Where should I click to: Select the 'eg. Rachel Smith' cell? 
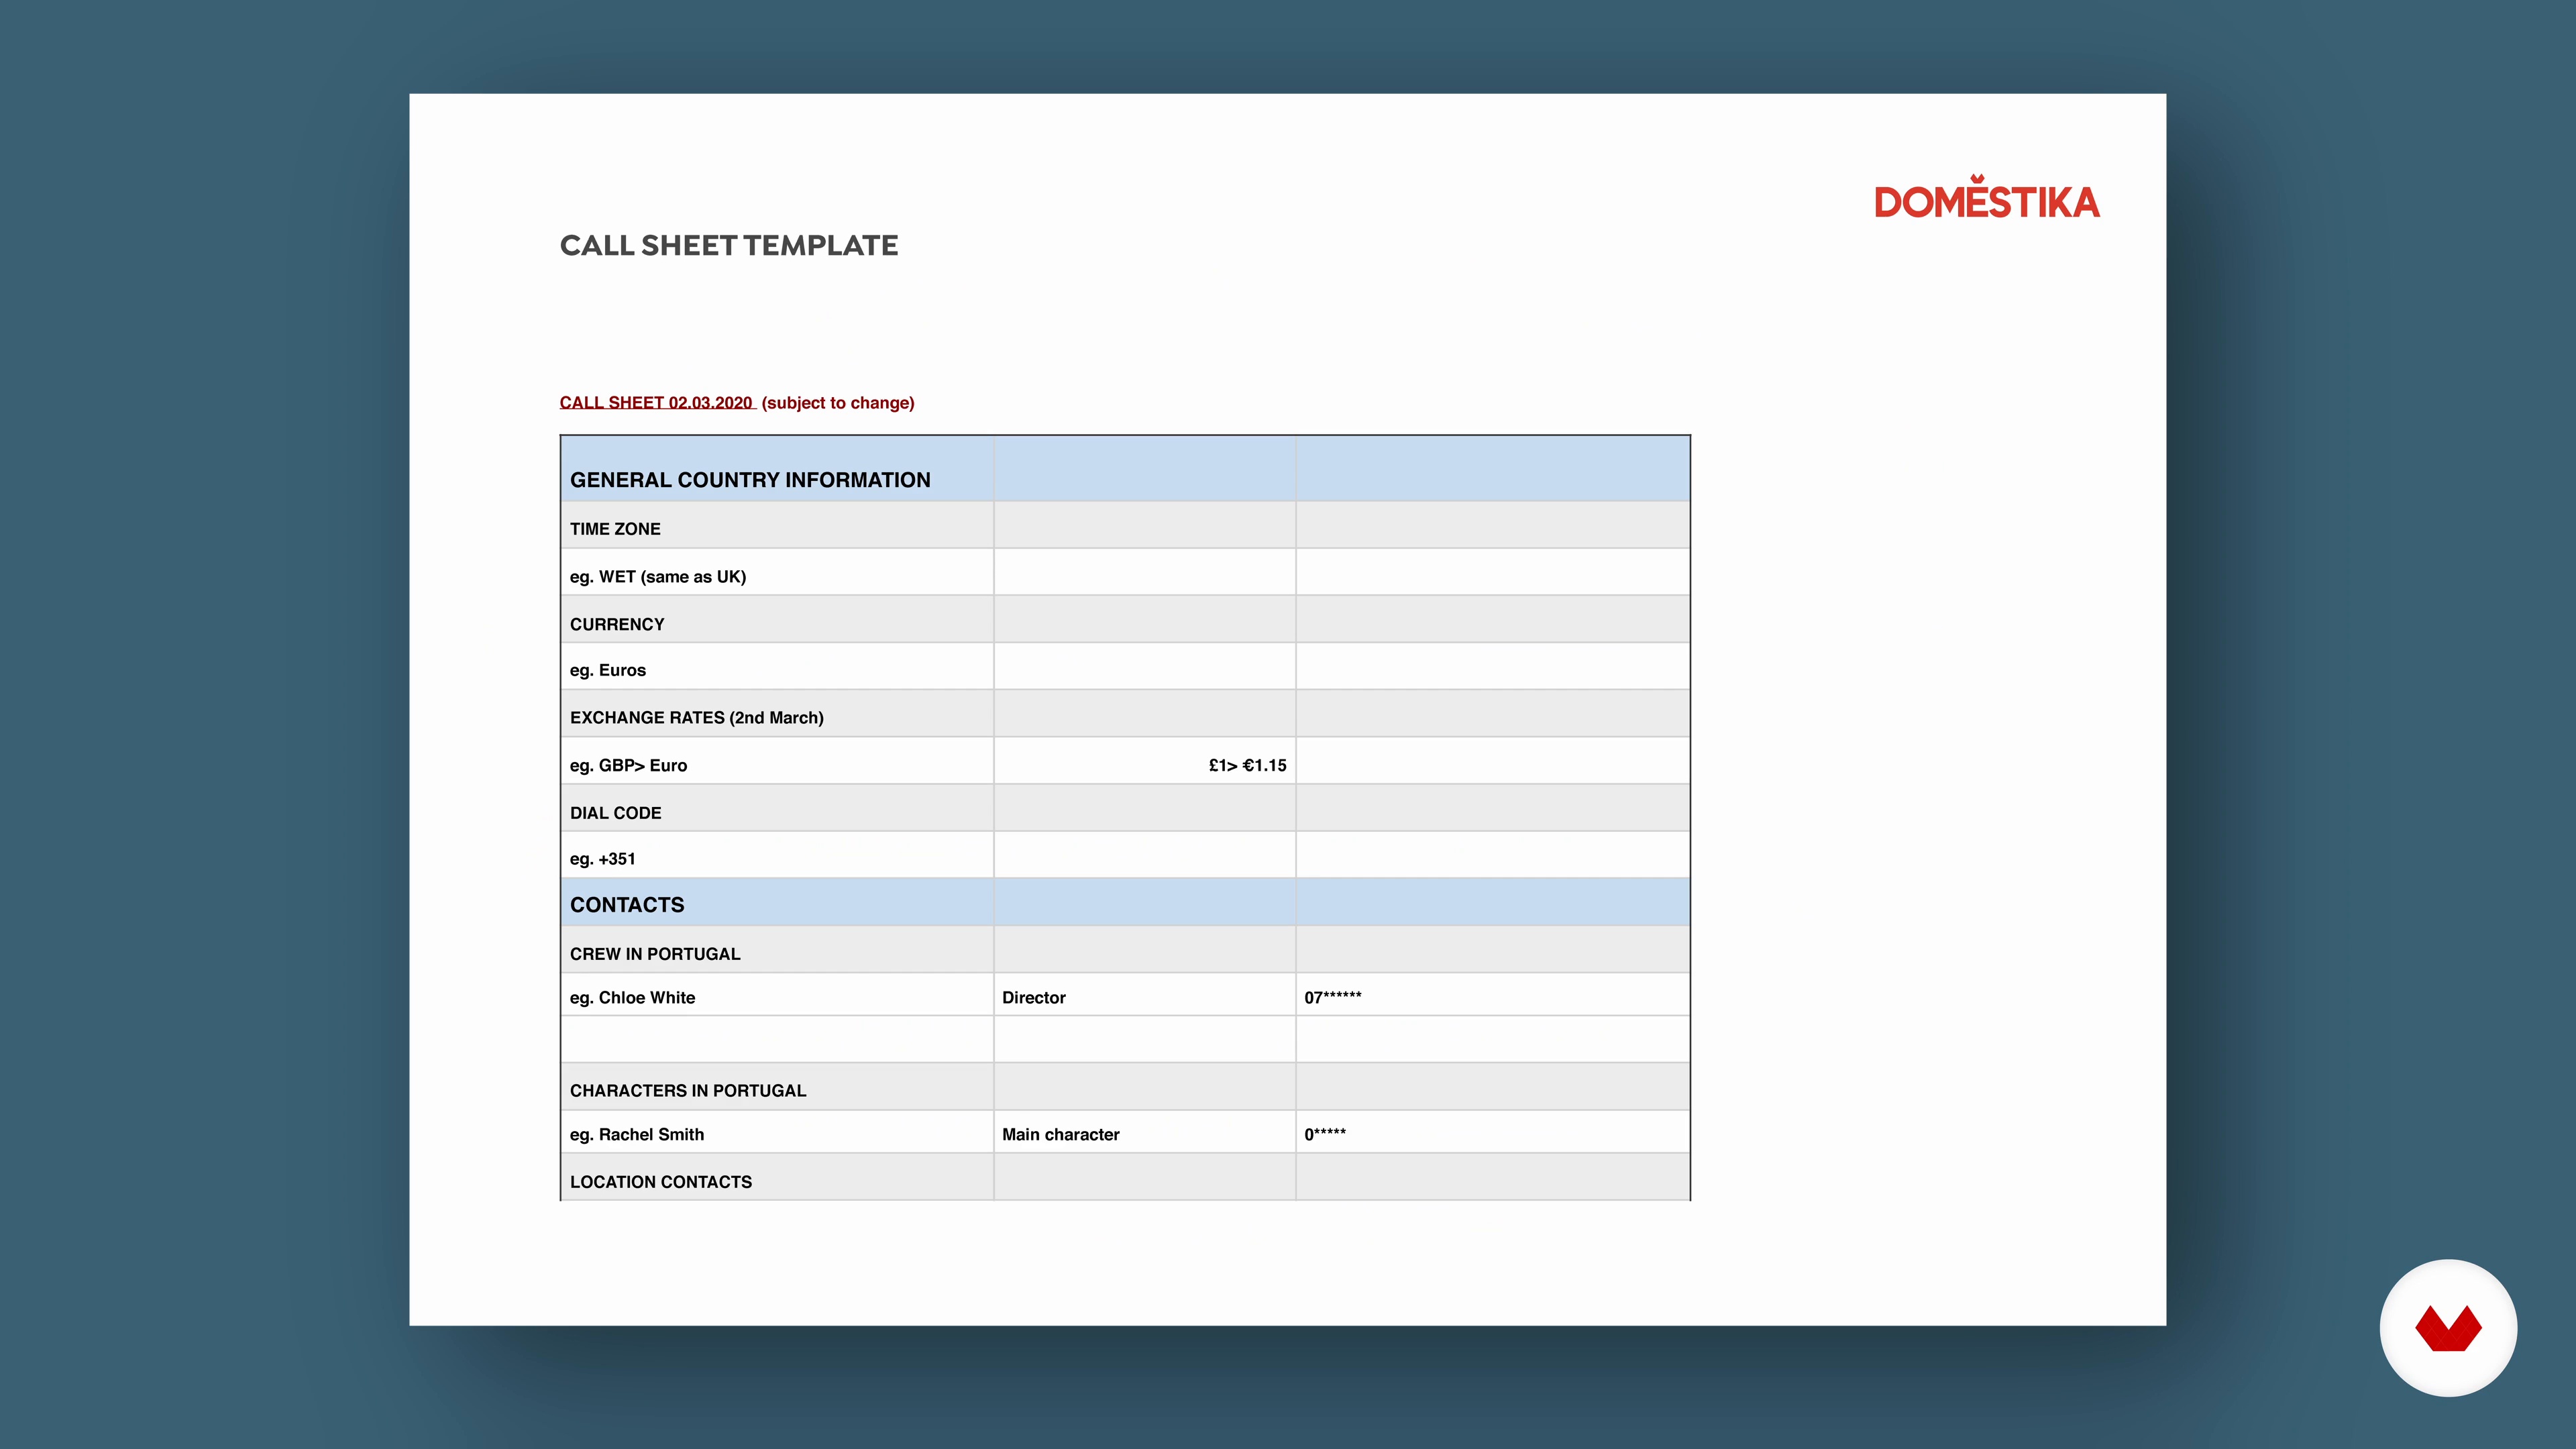tap(777, 1132)
